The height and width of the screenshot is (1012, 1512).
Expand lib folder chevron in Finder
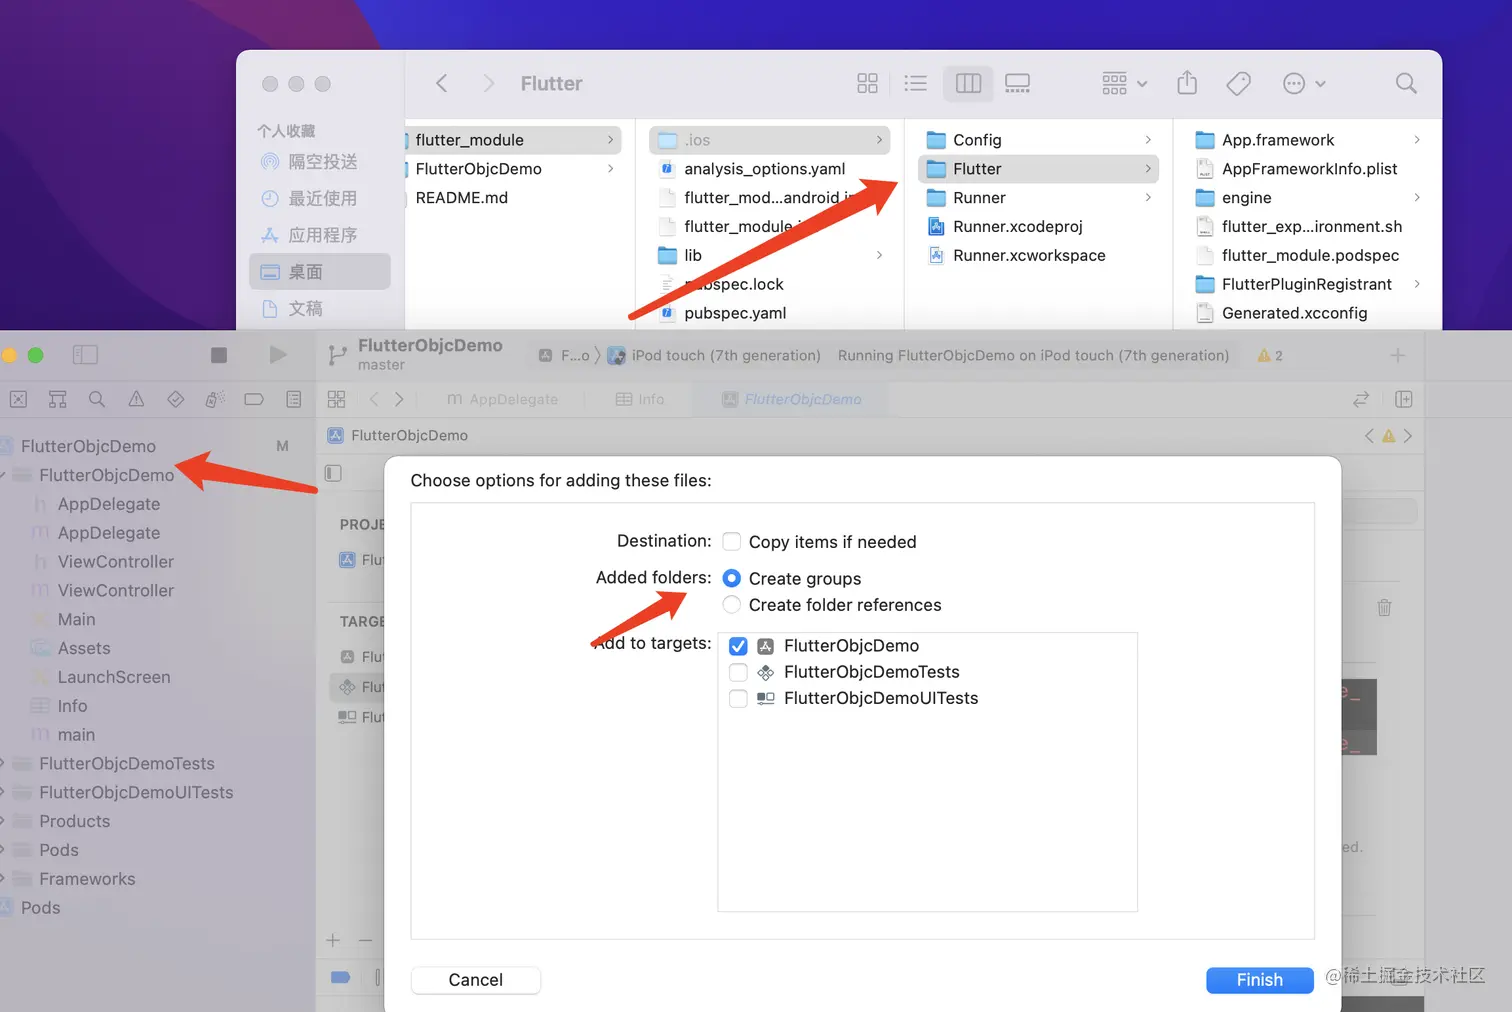(879, 255)
